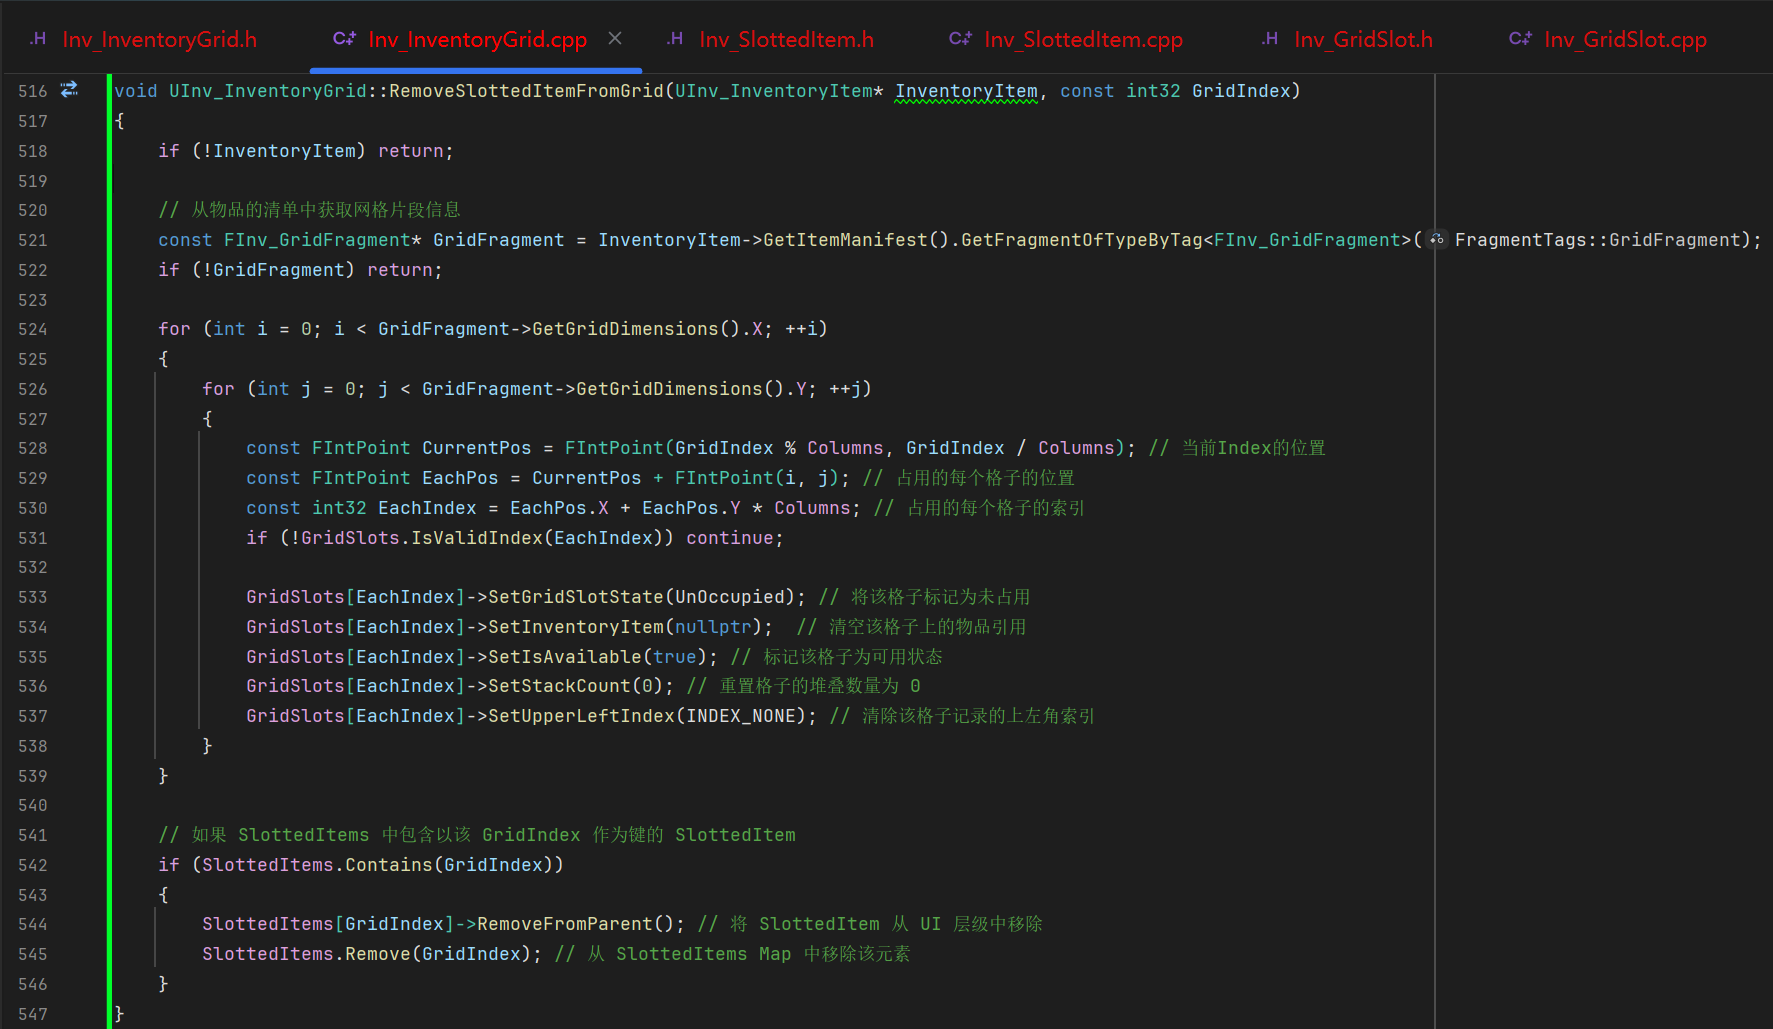The image size is (1773, 1029).
Task: Open the Inv_SlottedItem.h tab
Action: [x=770, y=39]
